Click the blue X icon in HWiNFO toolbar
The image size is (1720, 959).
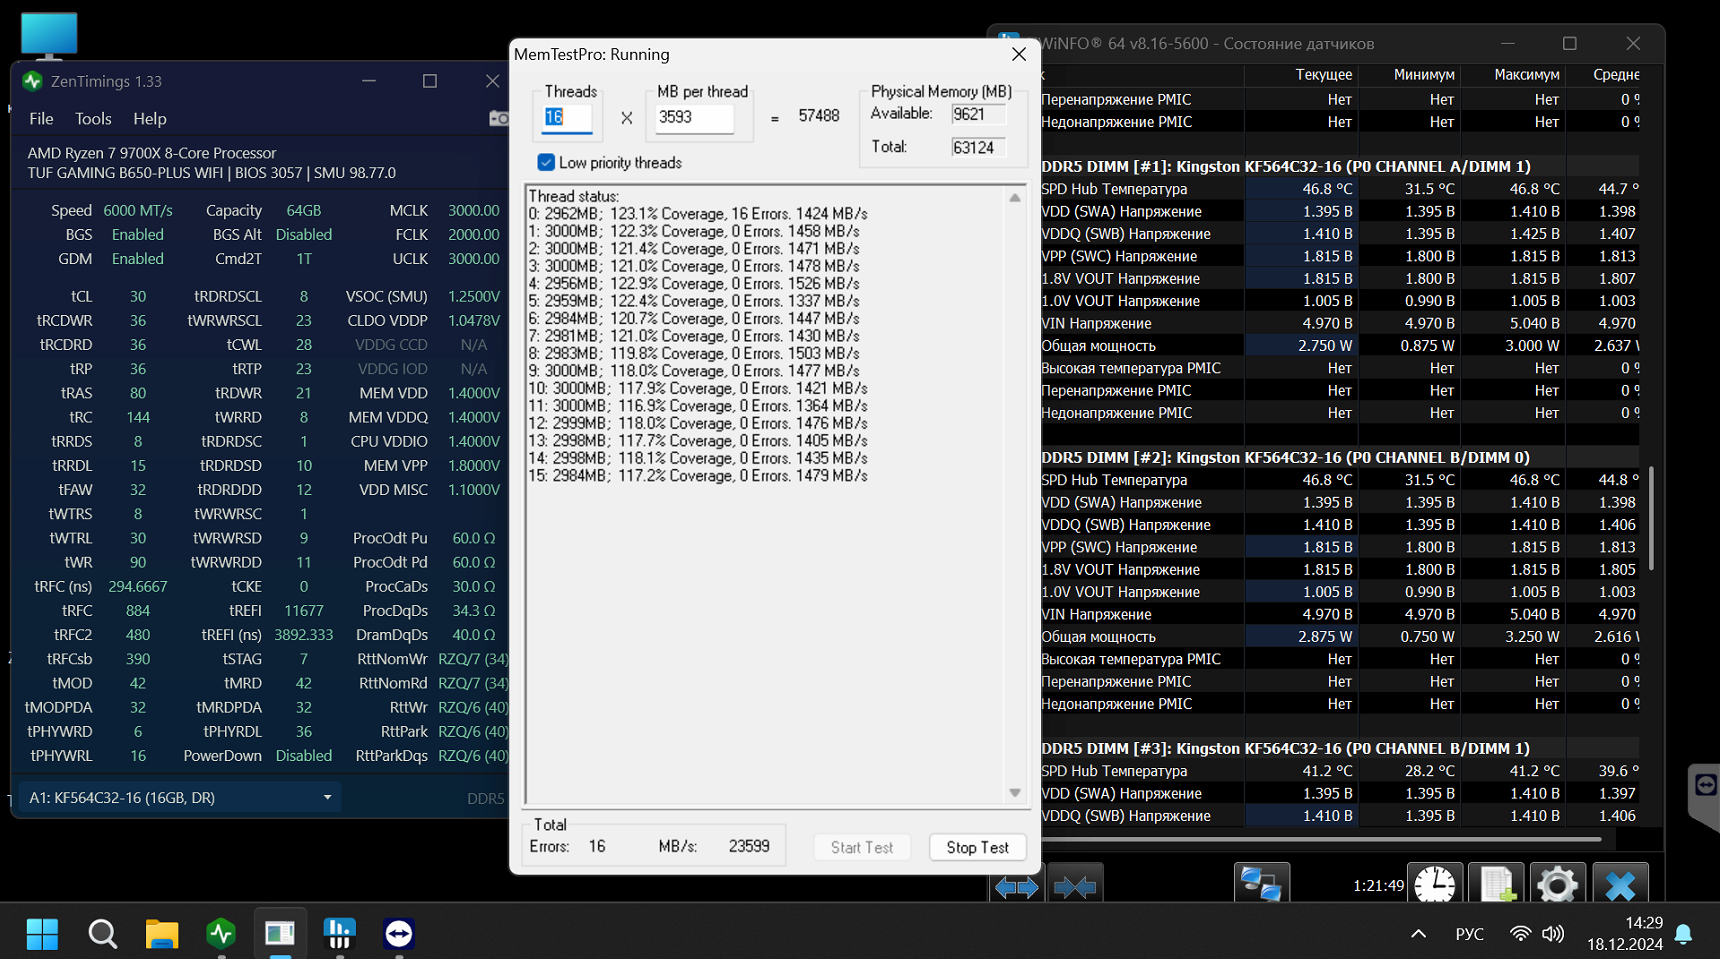point(1620,885)
